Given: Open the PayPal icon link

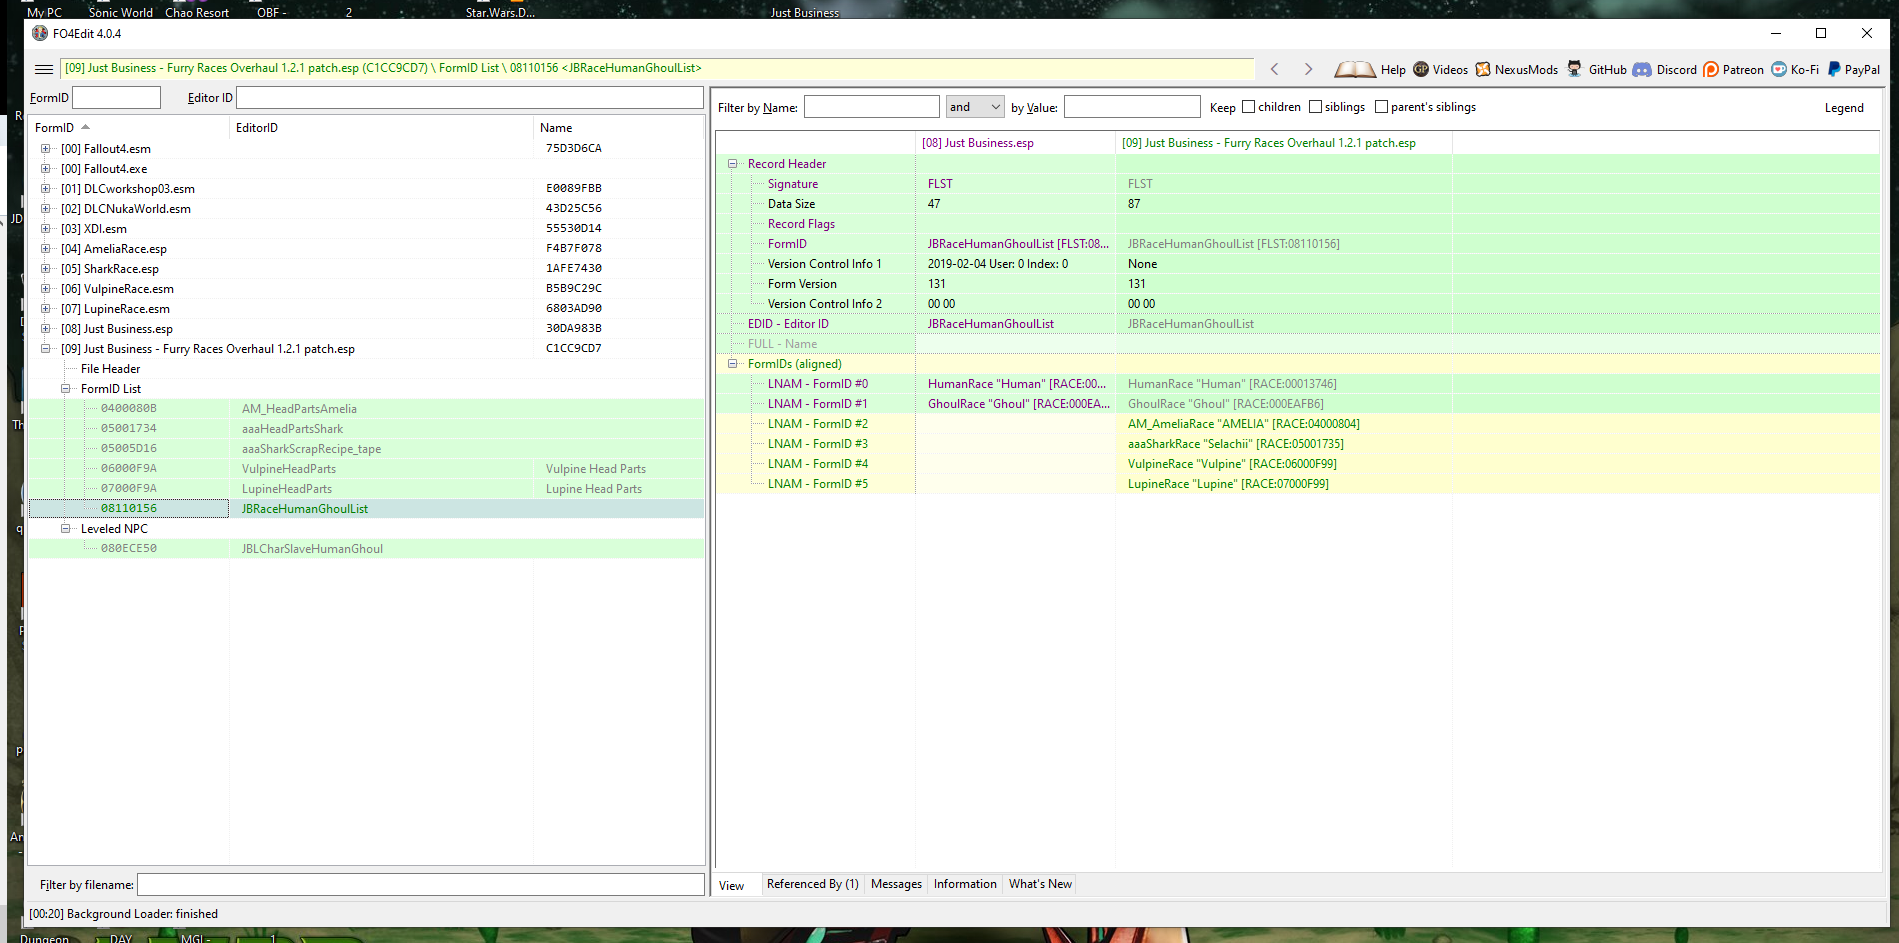Looking at the screenshot, I should click(x=1834, y=69).
